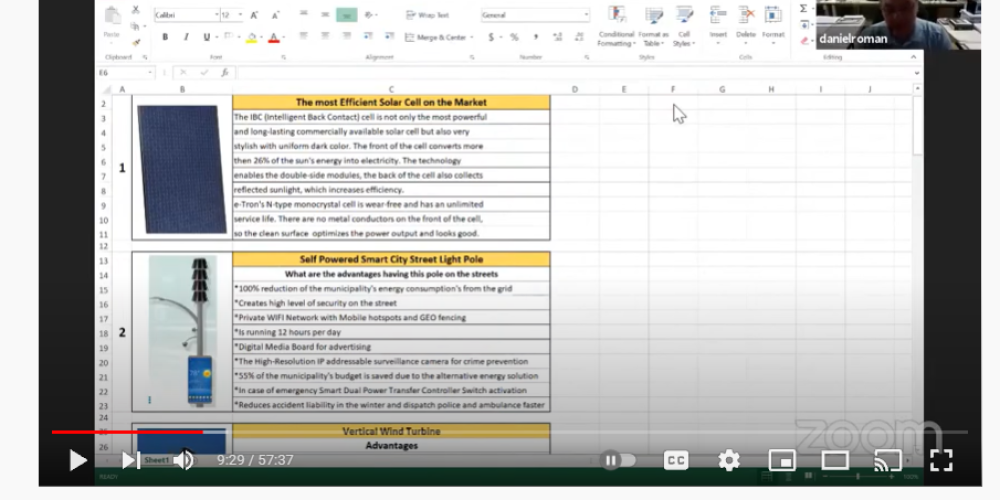Center text horizontally
Image resolution: width=1000 pixels, height=500 pixels.
coord(325,37)
